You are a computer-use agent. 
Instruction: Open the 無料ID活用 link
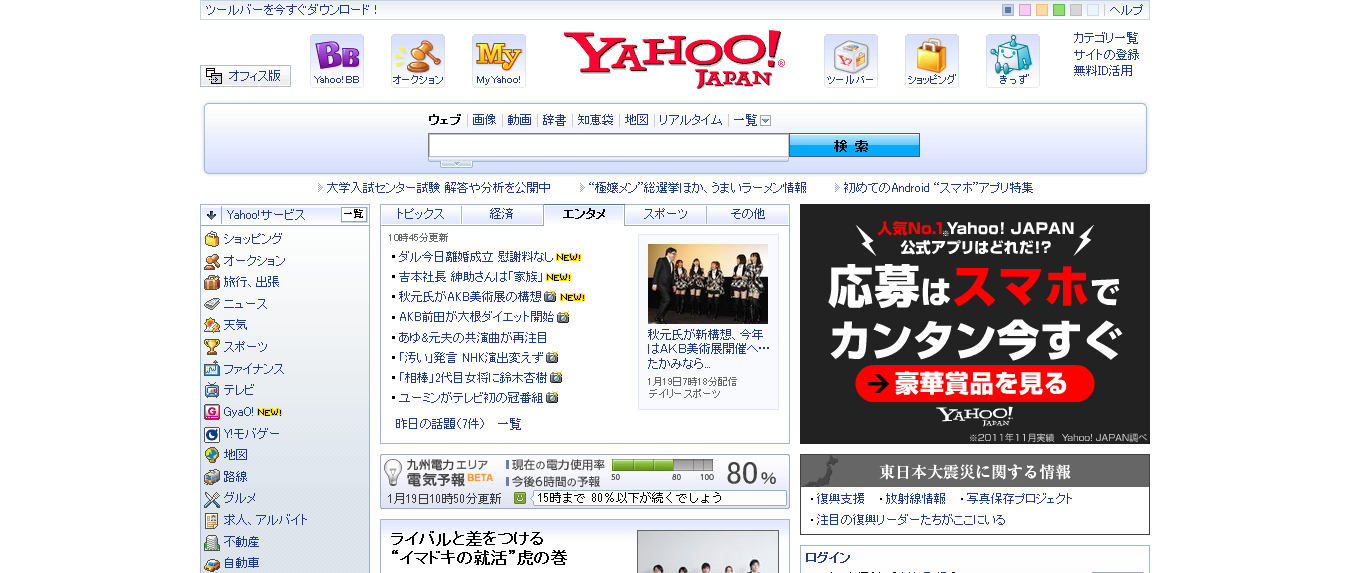click(x=1103, y=70)
